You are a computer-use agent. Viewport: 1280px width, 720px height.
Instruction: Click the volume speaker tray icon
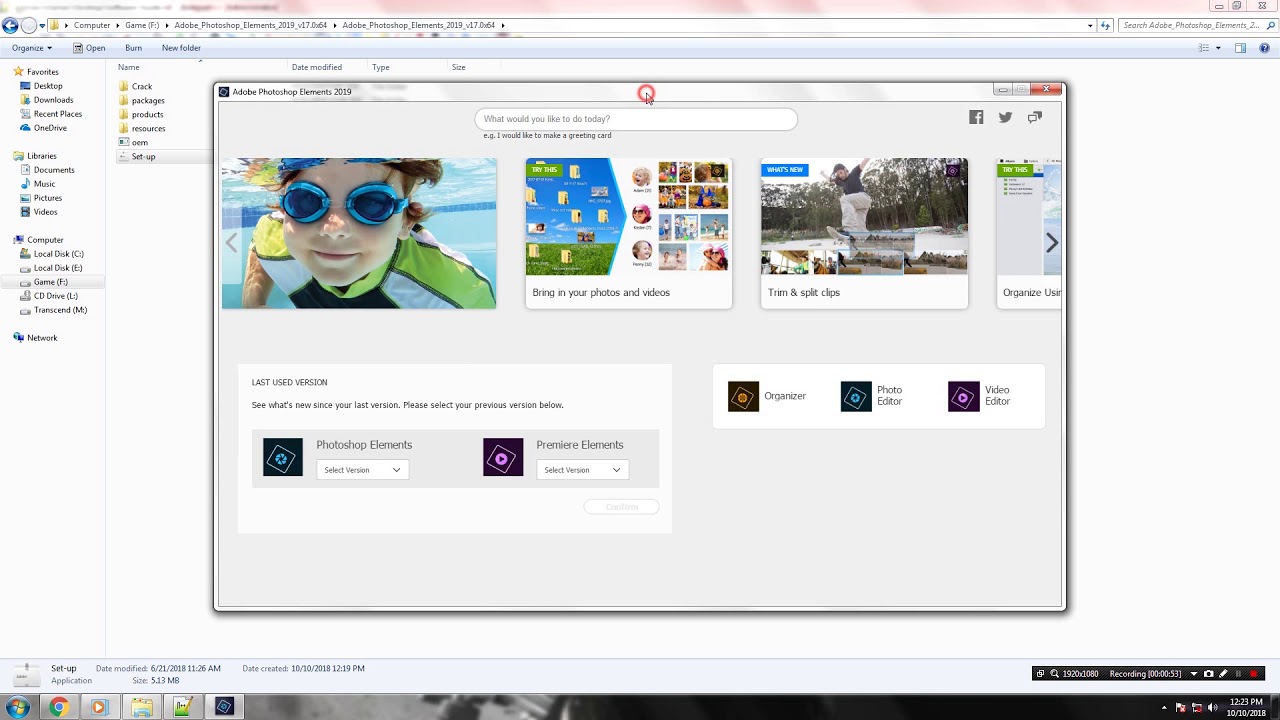pyautogui.click(x=1213, y=707)
